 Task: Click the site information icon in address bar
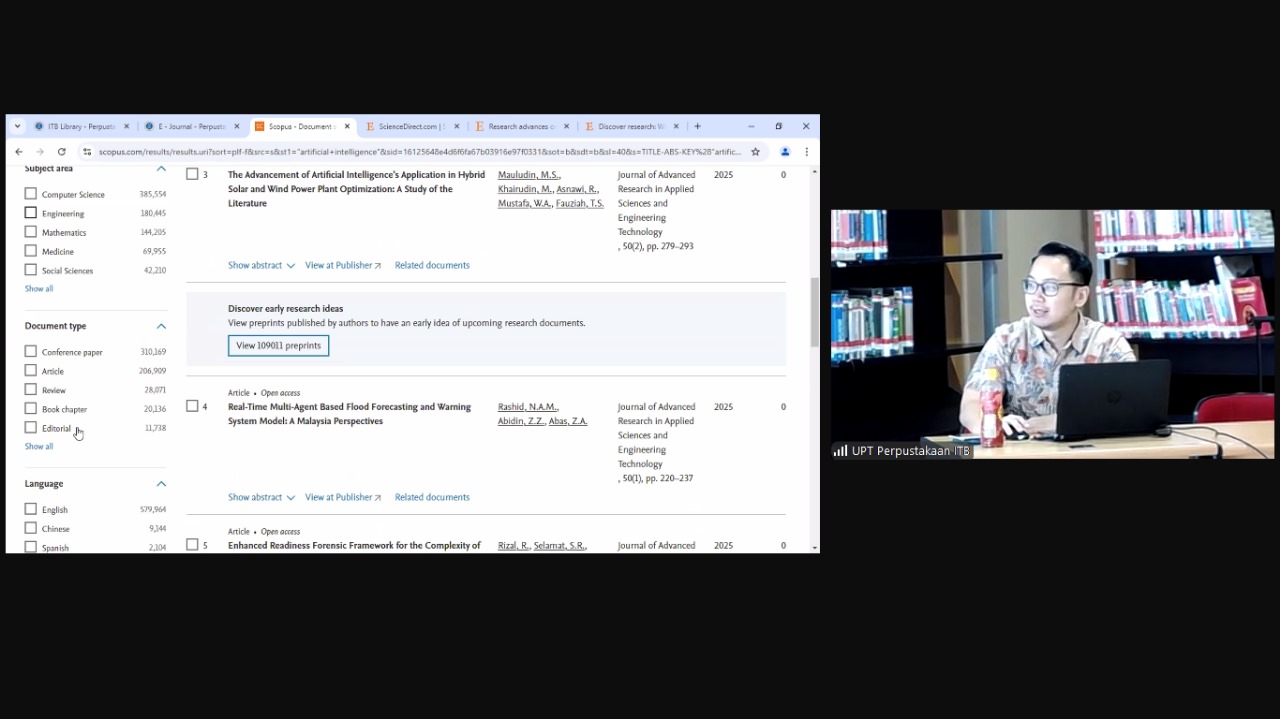[x=87, y=152]
